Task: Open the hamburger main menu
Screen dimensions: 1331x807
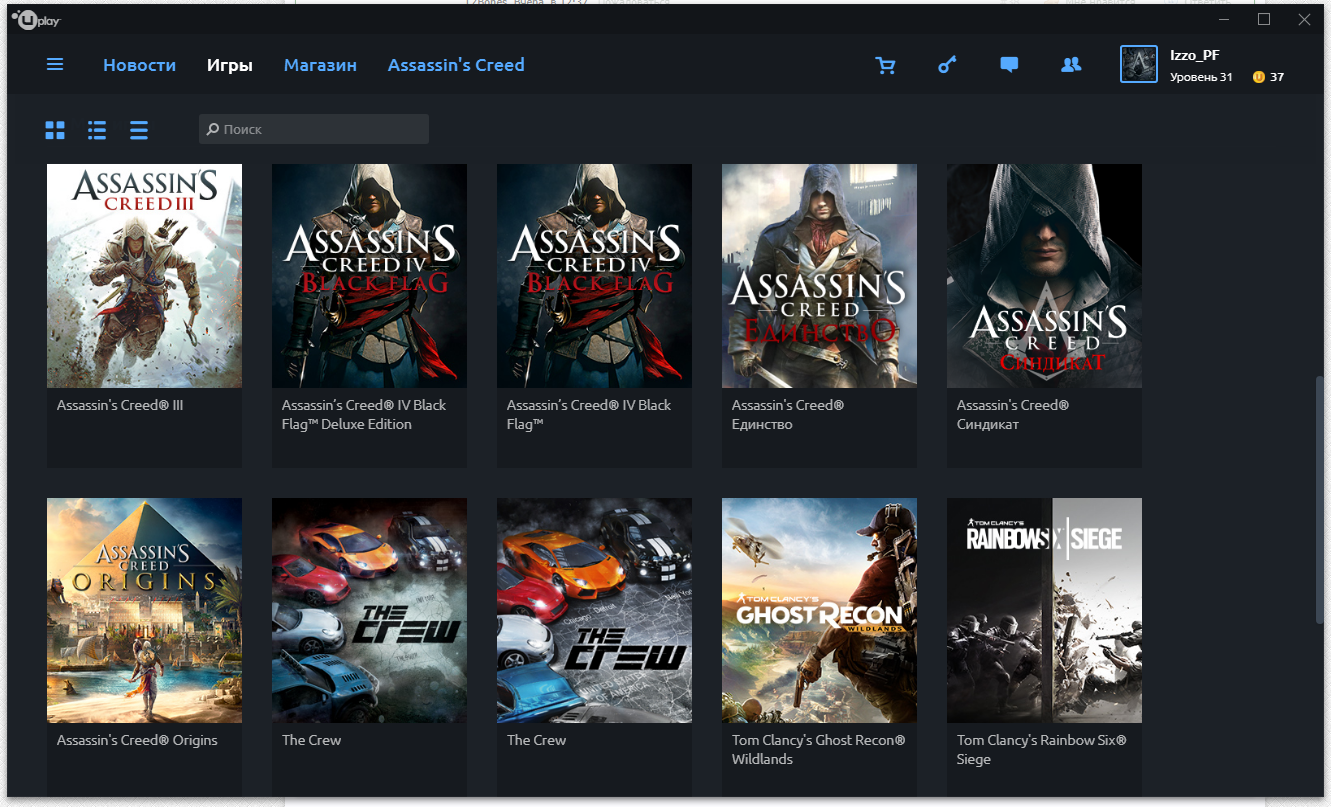Action: tap(55, 64)
